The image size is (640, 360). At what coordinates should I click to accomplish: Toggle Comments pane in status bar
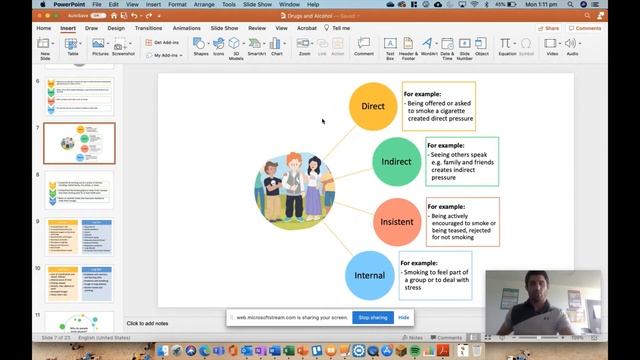point(446,338)
